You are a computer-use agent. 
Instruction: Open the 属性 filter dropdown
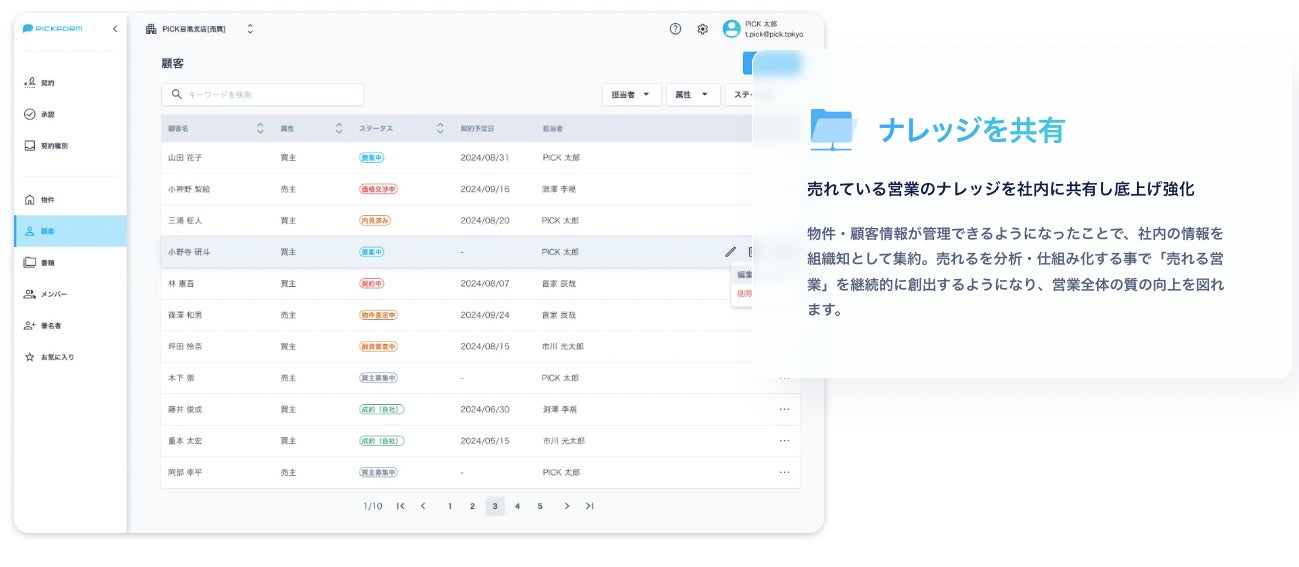[x=693, y=95]
